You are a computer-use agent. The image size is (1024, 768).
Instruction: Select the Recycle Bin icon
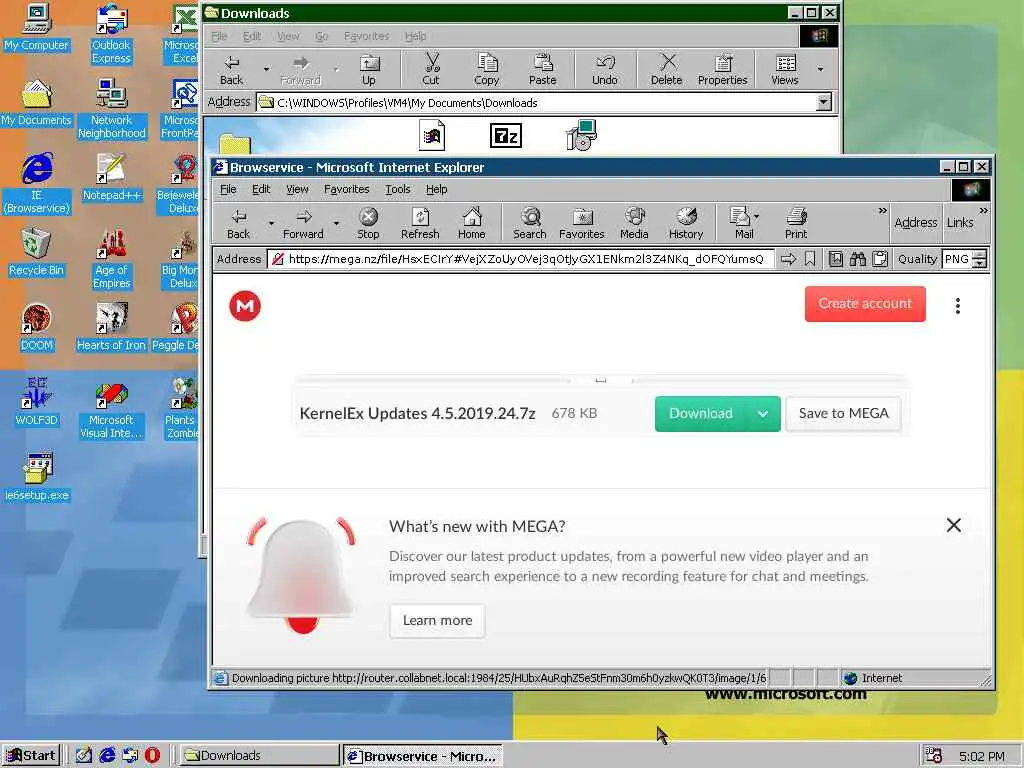[x=37, y=251]
